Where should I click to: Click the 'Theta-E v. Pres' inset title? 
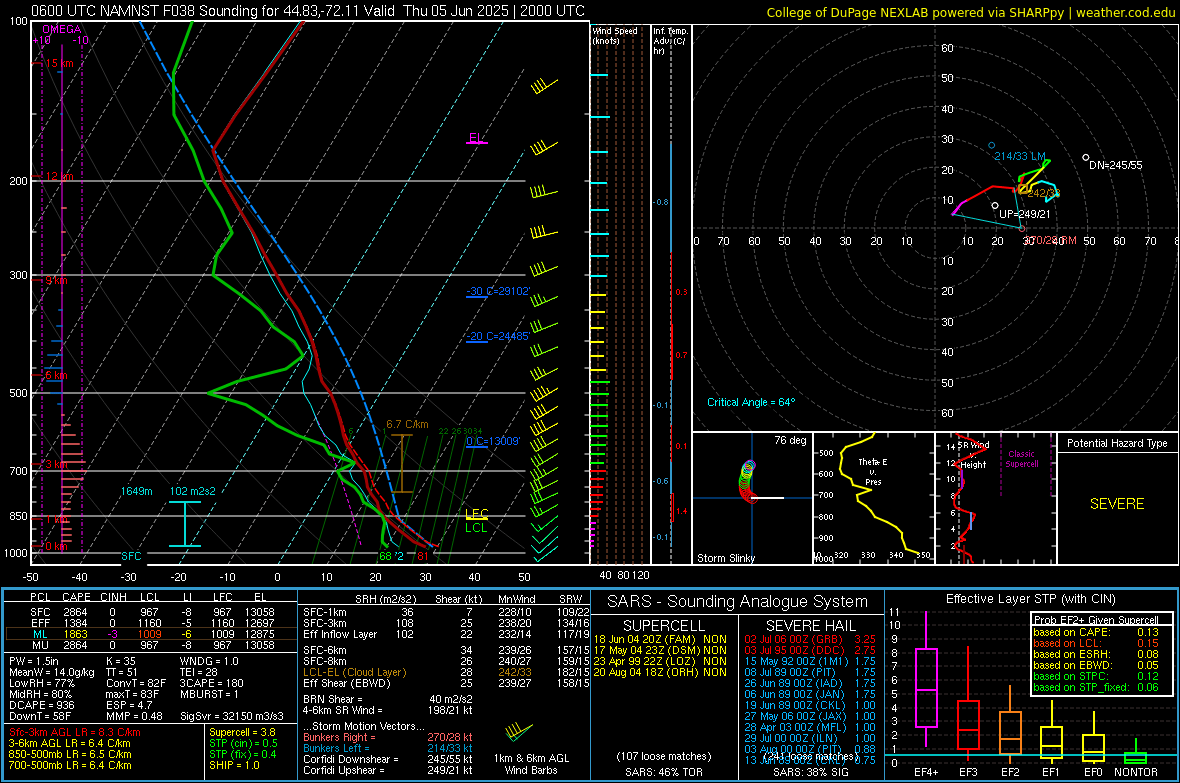[x=873, y=471]
